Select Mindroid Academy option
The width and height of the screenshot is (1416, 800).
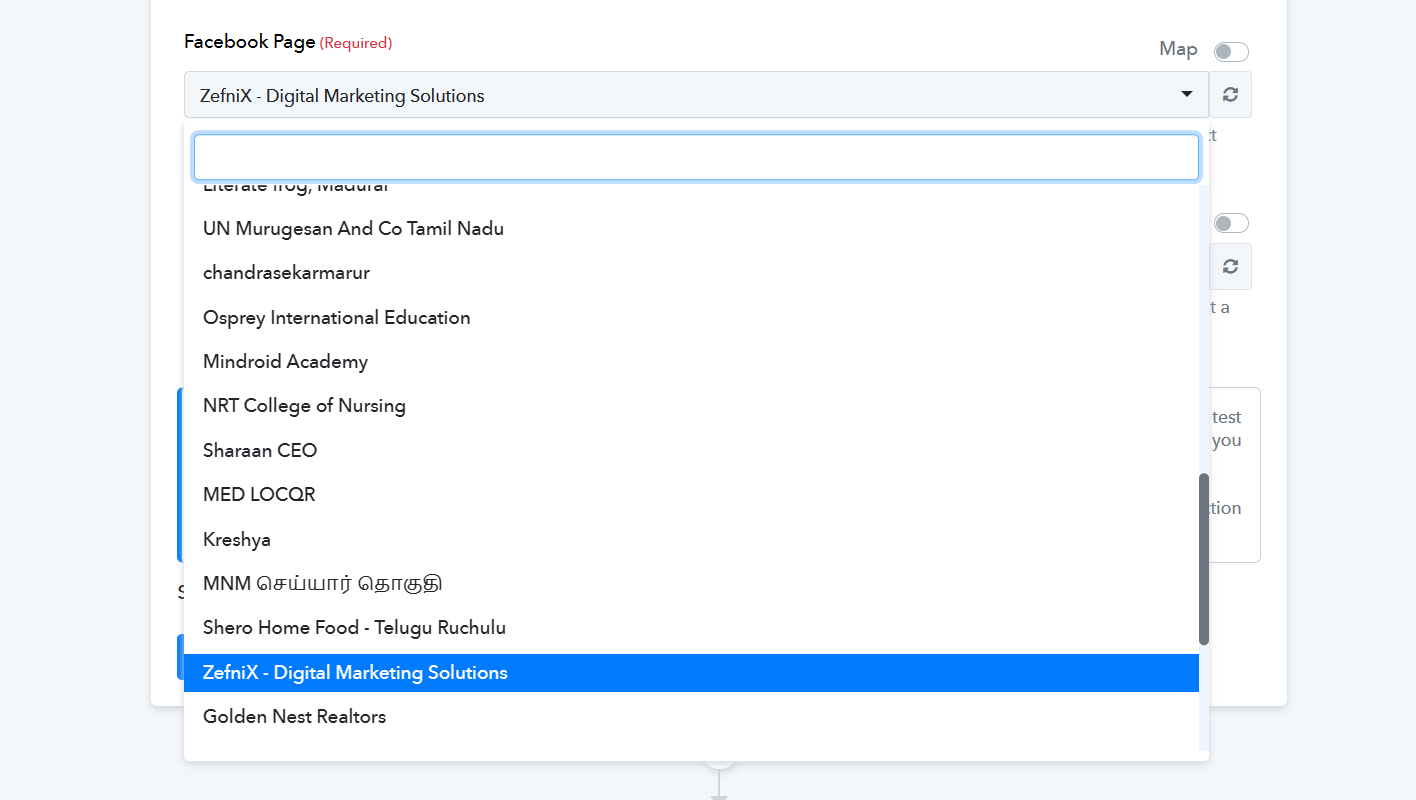[x=691, y=362]
